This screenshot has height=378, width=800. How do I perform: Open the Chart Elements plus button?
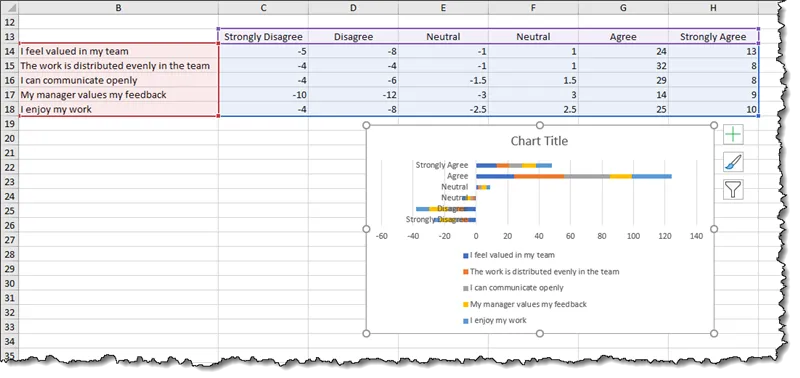tap(733, 135)
